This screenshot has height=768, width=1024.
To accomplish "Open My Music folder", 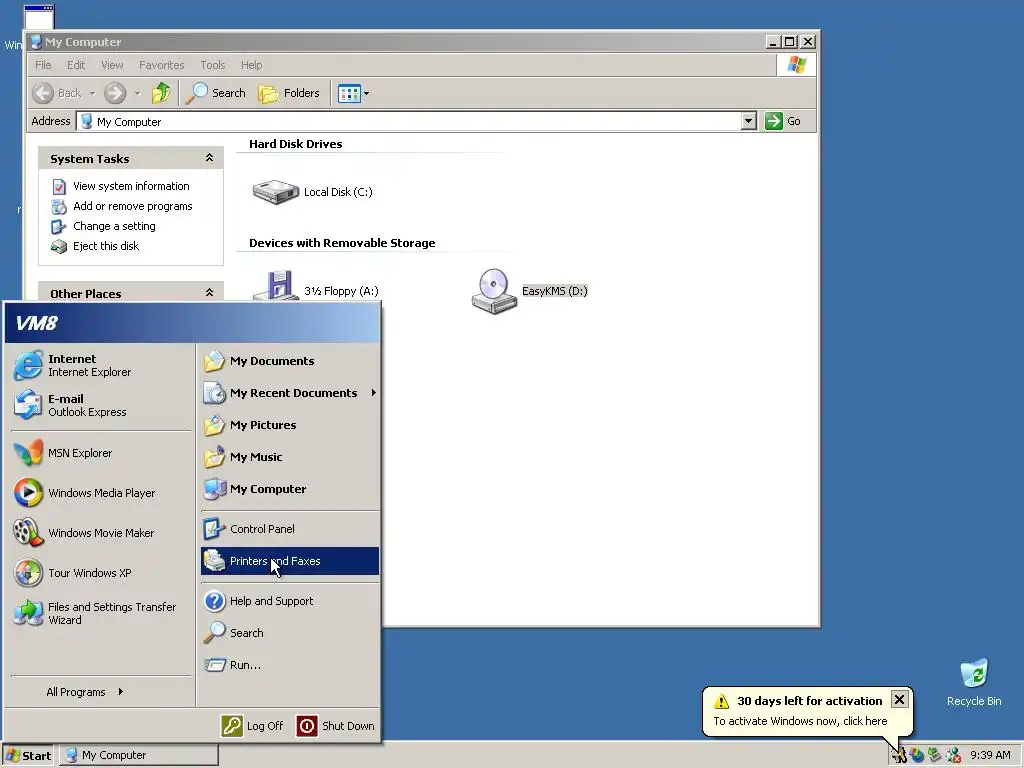I will pos(289,457).
